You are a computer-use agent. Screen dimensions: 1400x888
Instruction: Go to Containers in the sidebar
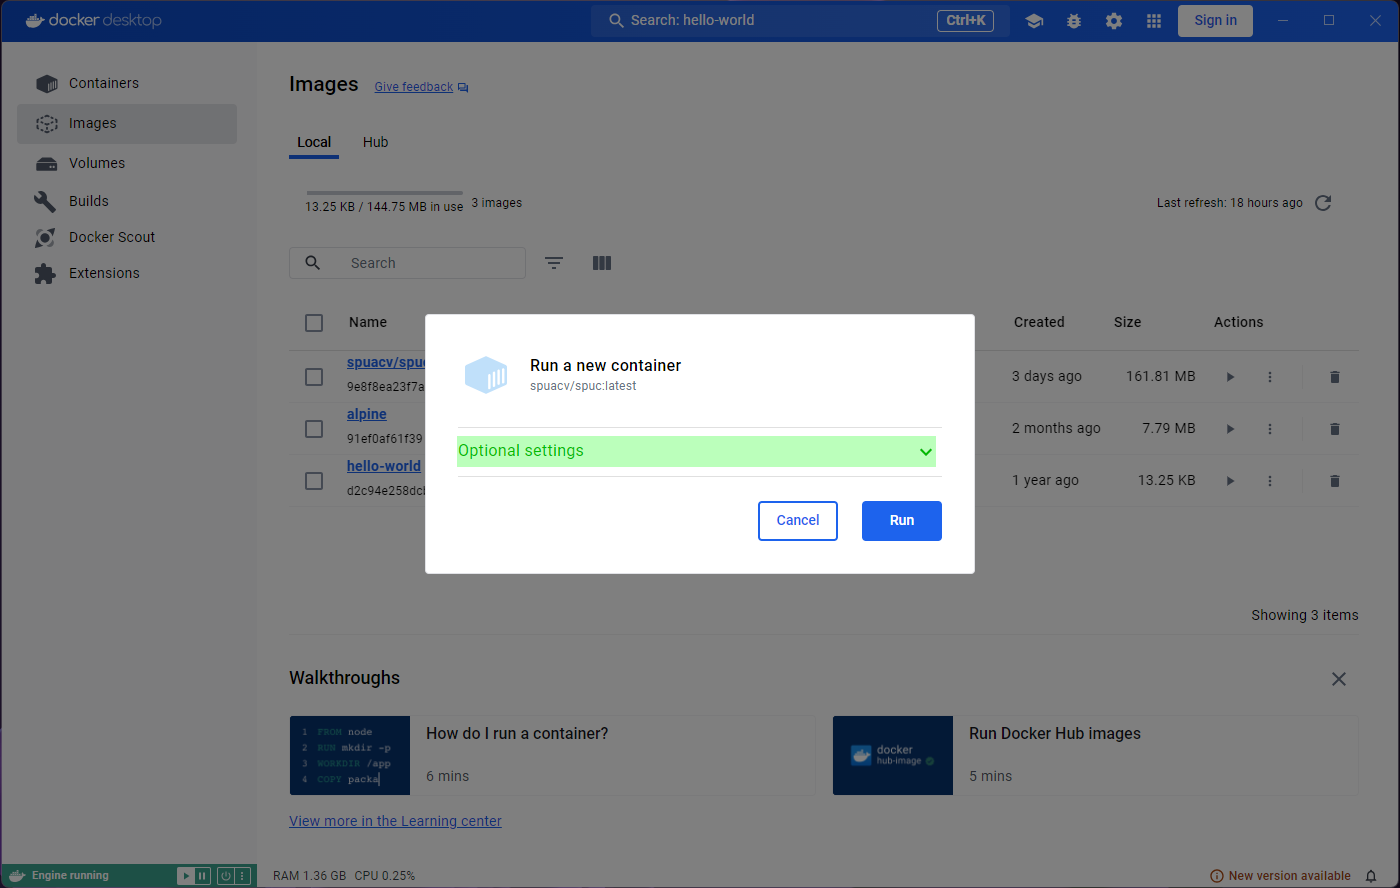coord(127,84)
